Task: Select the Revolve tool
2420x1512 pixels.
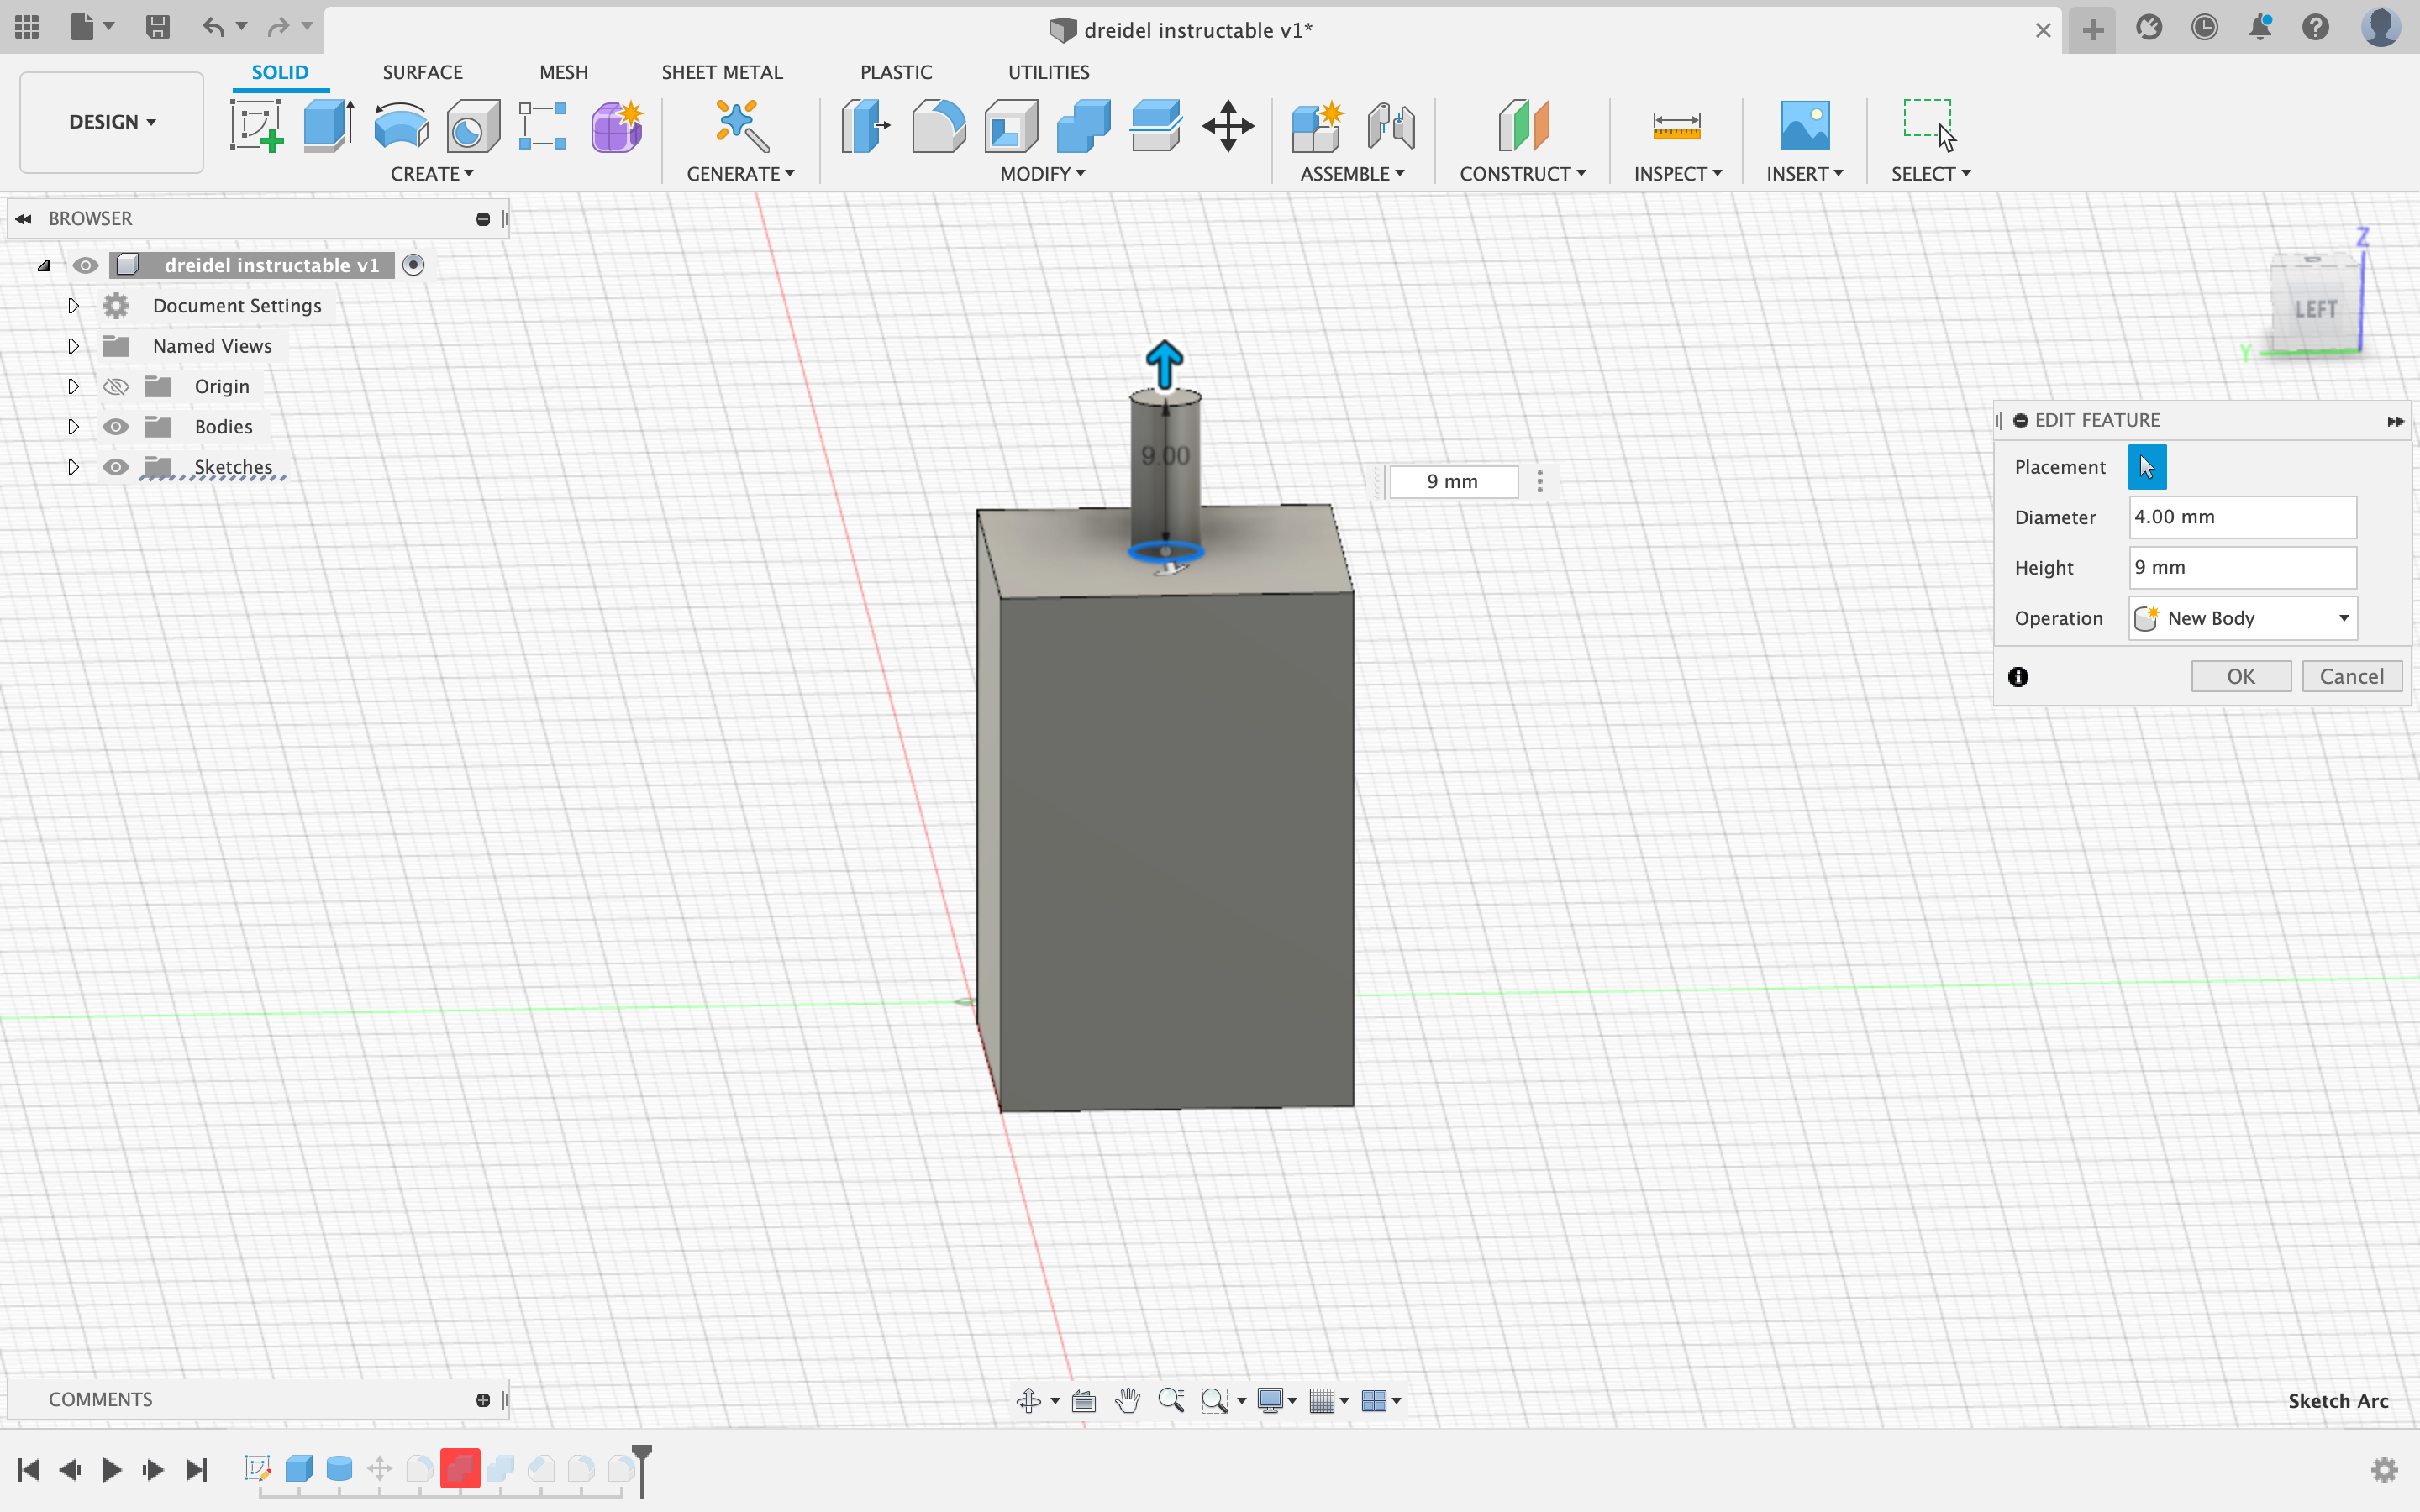Action: click(x=400, y=126)
